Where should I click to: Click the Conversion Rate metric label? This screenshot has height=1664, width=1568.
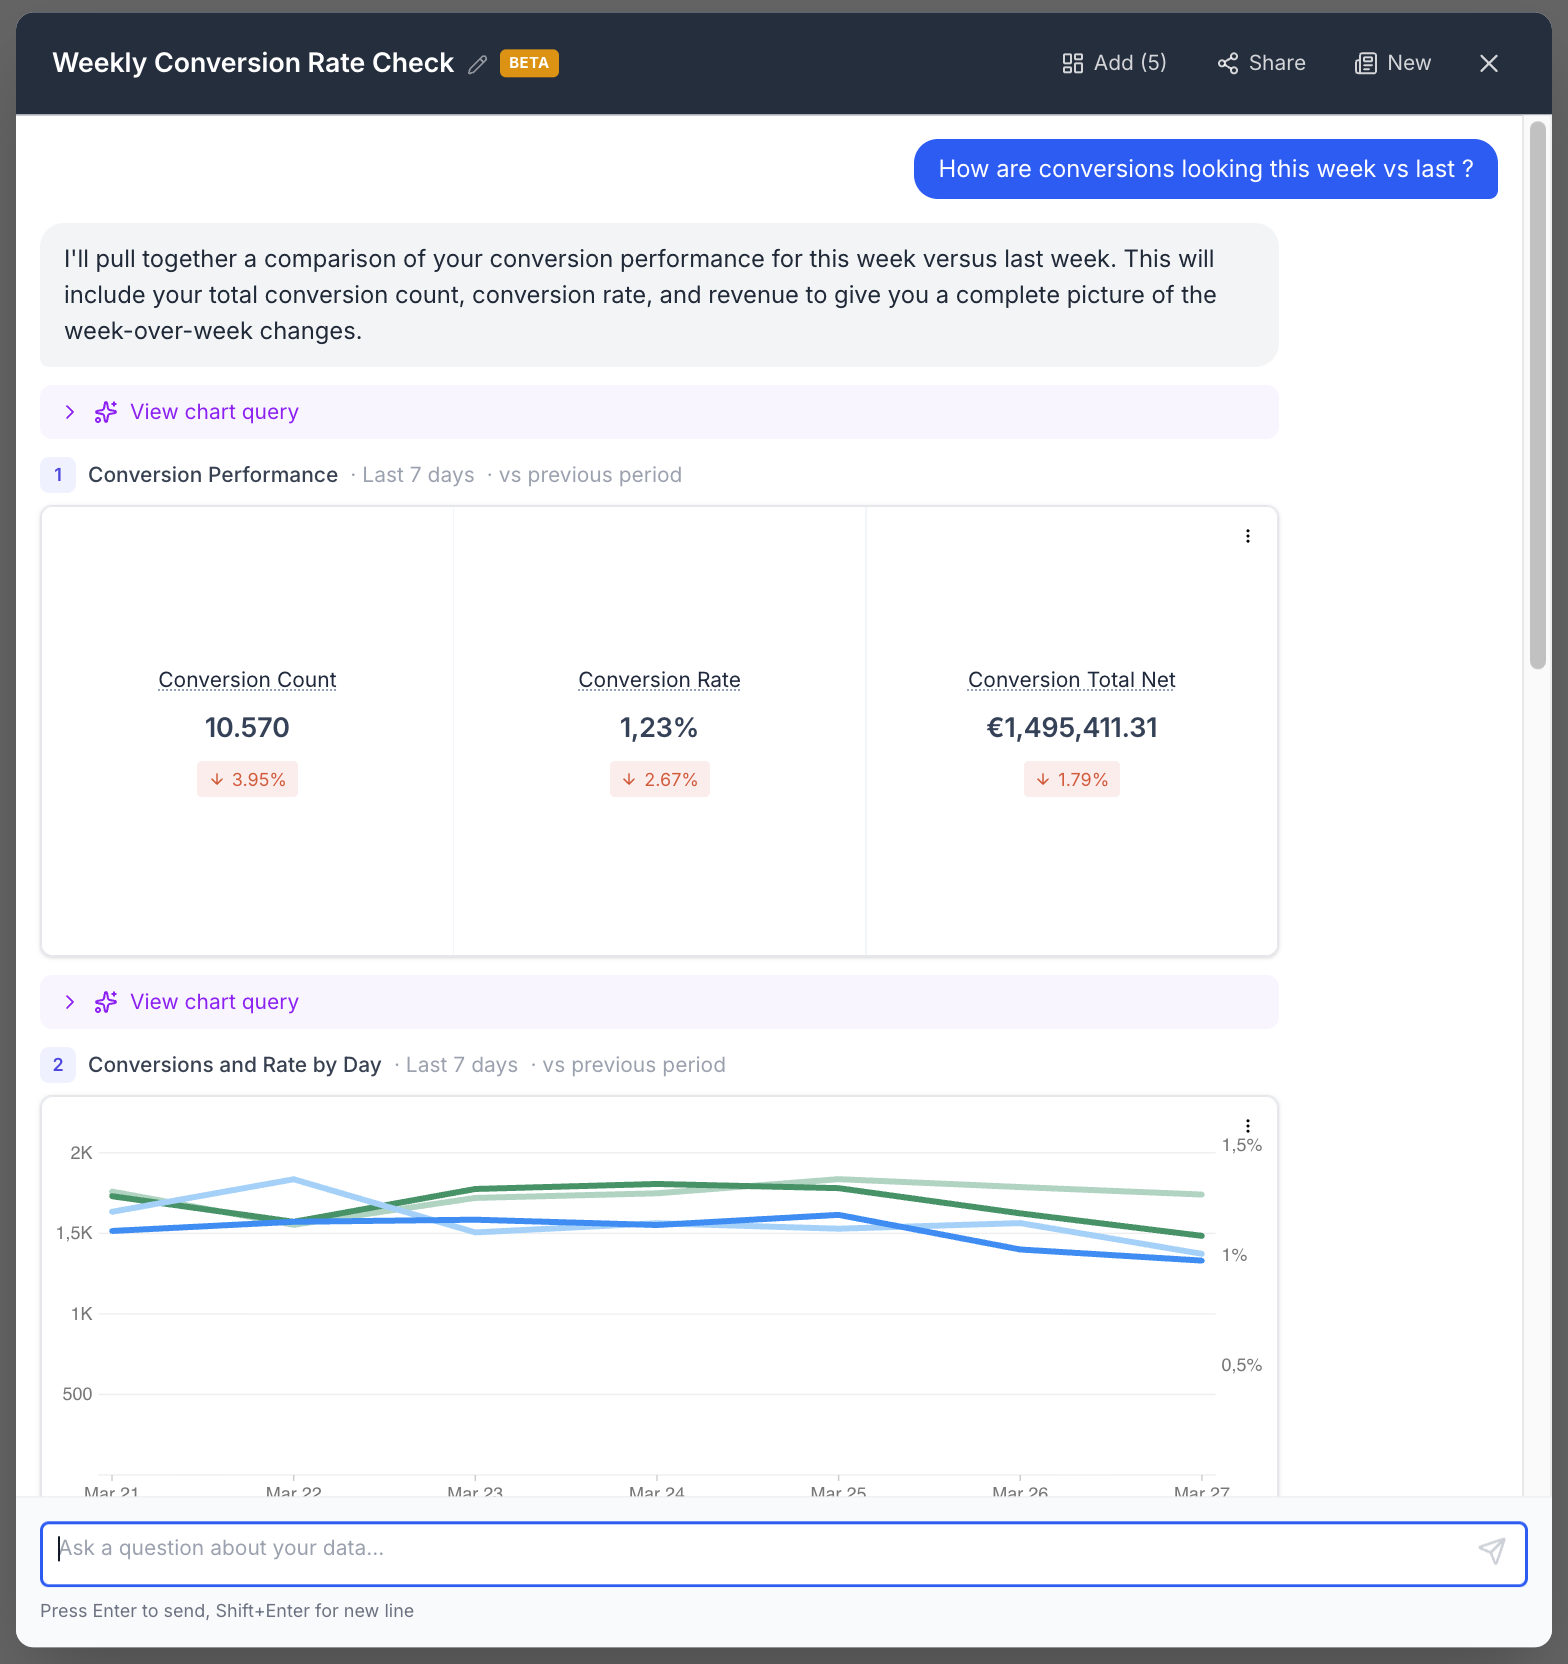point(659,680)
